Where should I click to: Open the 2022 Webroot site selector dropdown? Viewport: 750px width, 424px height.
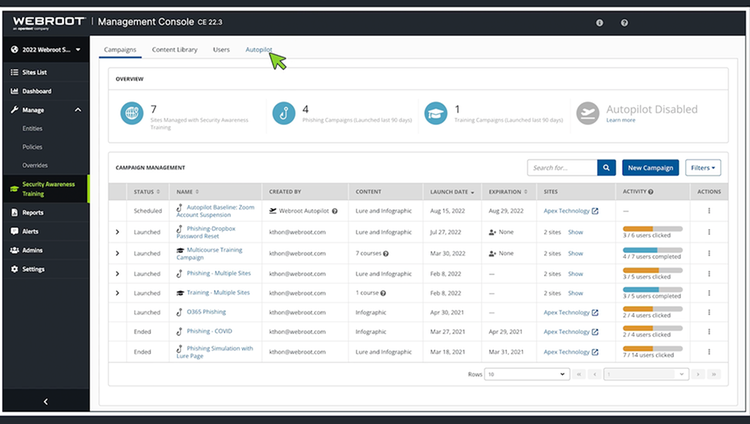[x=46, y=49]
